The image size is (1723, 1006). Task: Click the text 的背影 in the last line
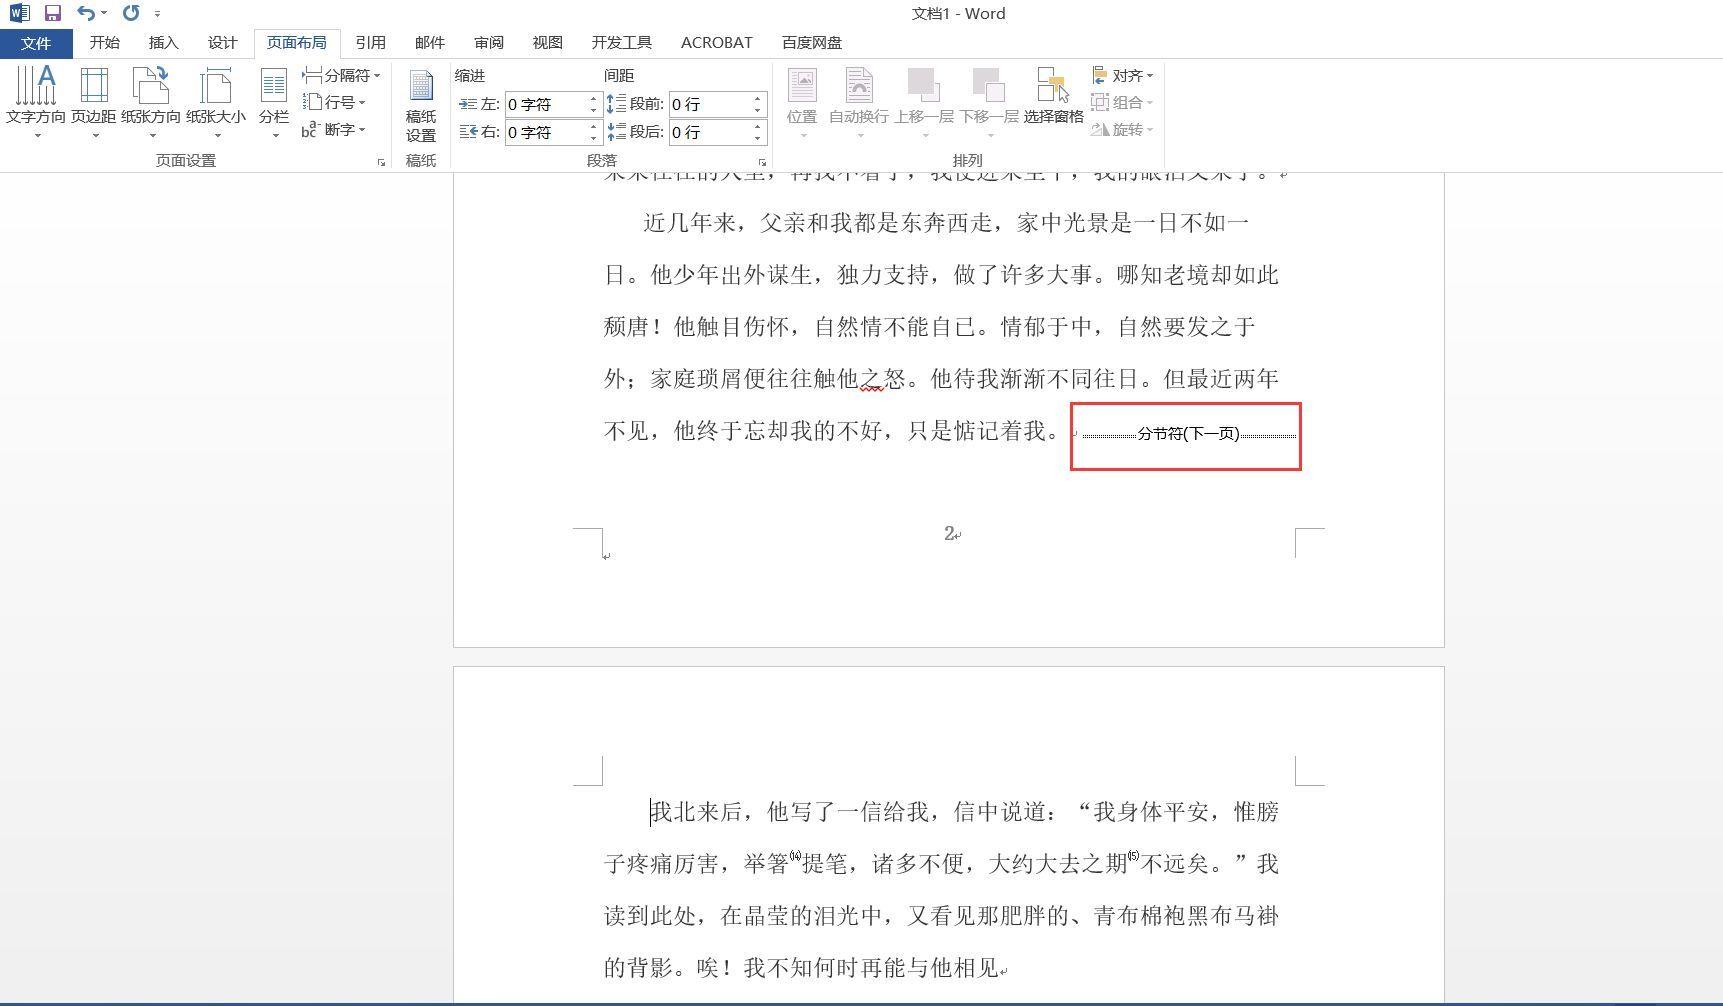point(639,968)
